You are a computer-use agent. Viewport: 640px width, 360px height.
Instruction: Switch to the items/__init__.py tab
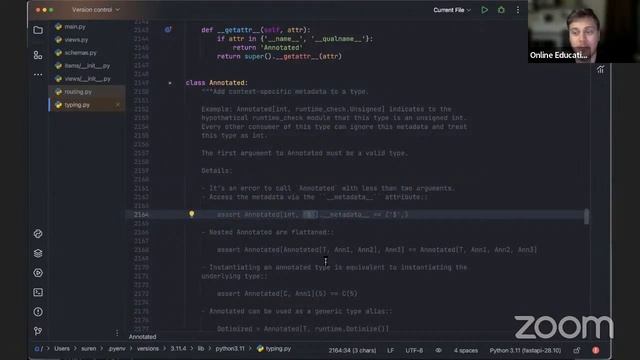[x=87, y=66]
